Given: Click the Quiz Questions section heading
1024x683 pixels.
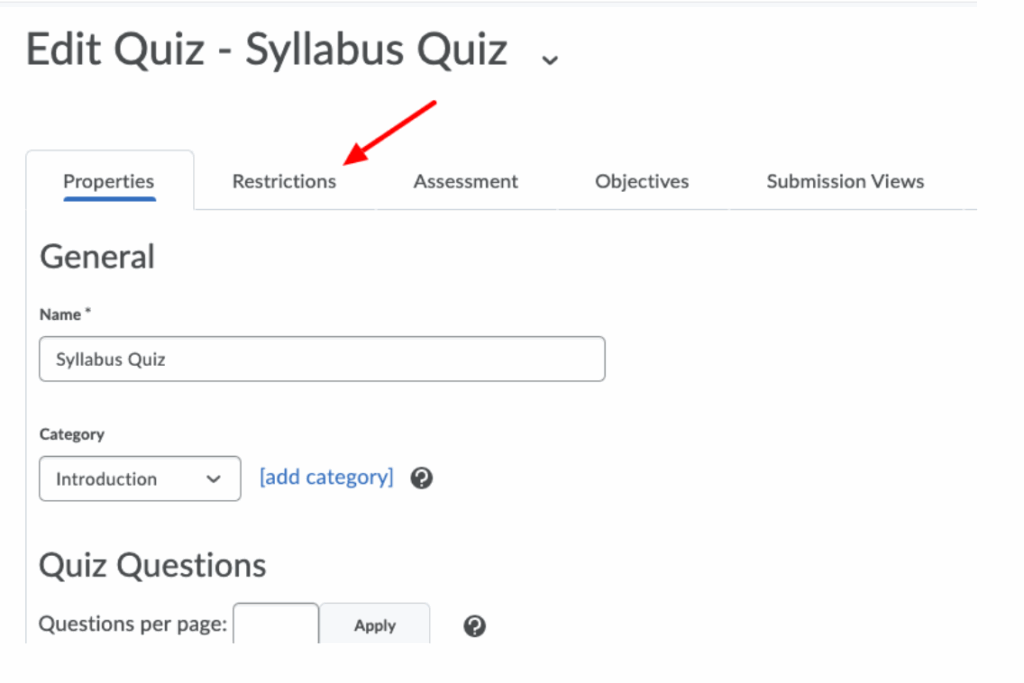Looking at the screenshot, I should pos(152,565).
